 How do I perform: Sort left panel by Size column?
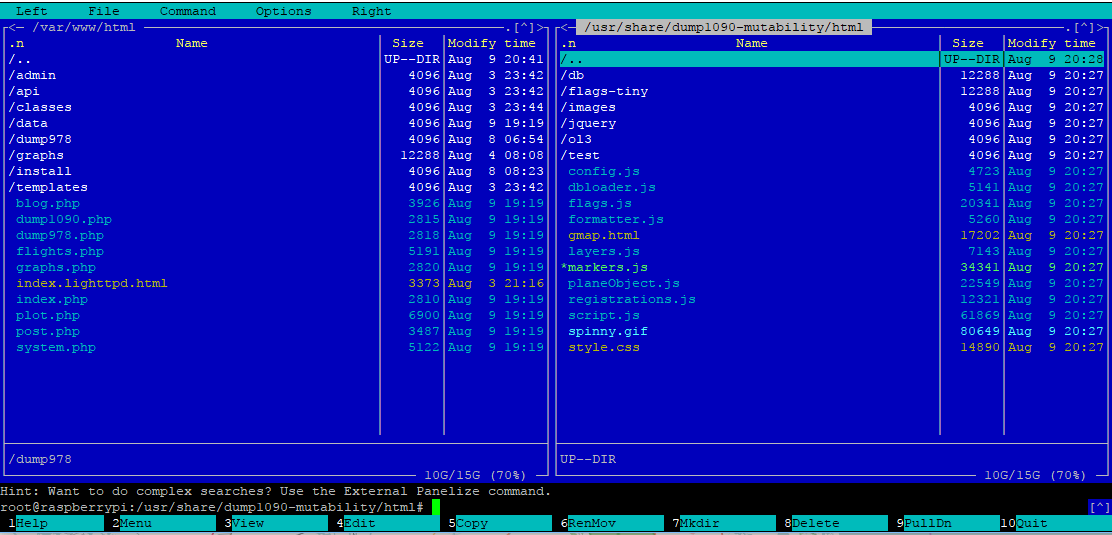[408, 43]
